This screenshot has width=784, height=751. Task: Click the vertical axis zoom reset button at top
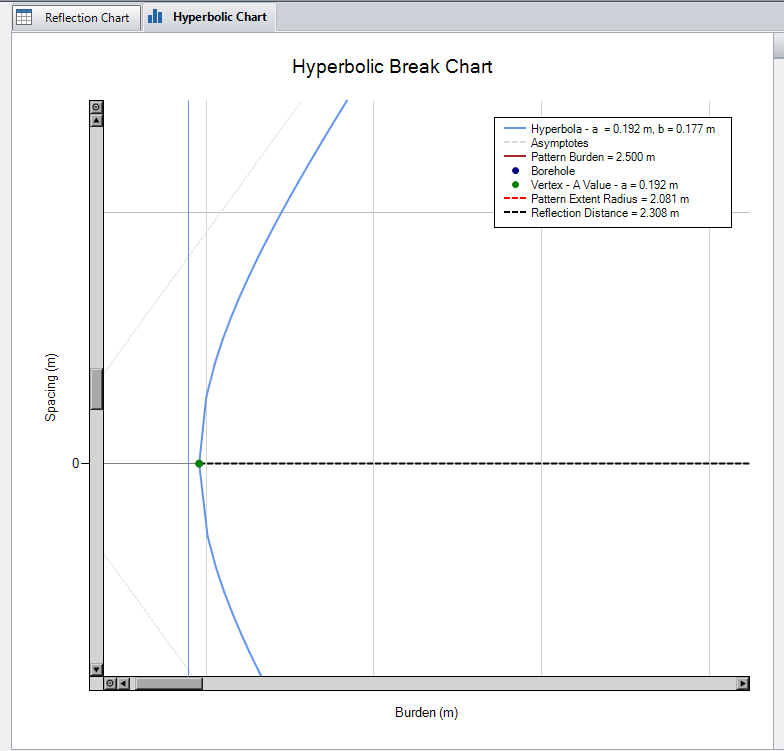[x=96, y=106]
